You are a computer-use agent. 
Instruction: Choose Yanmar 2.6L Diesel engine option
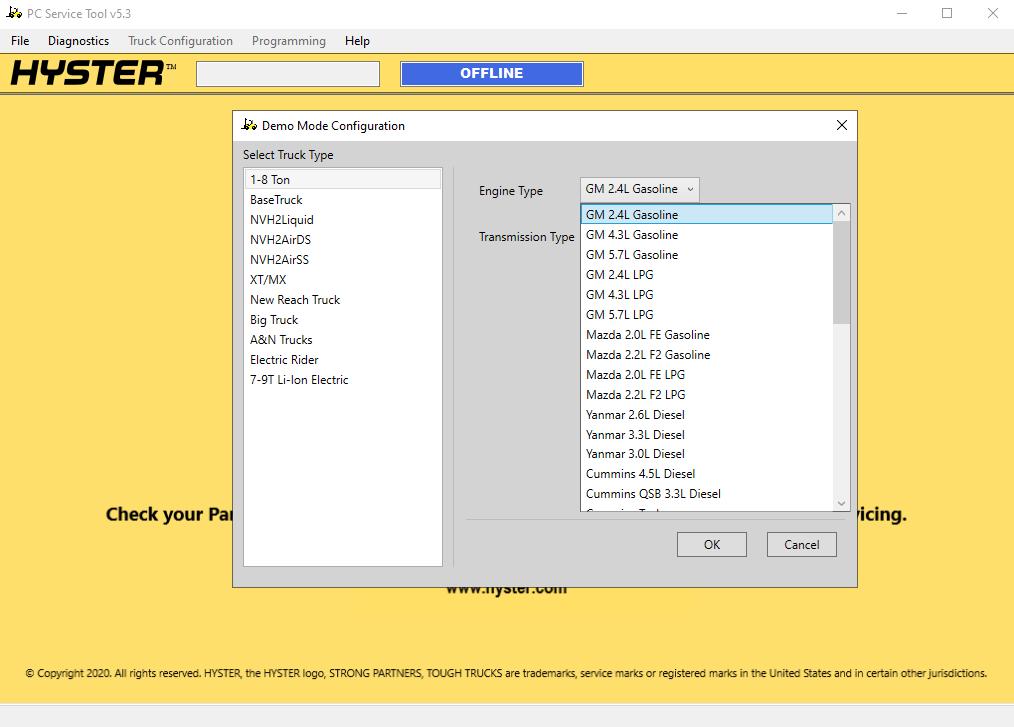[x=635, y=414]
